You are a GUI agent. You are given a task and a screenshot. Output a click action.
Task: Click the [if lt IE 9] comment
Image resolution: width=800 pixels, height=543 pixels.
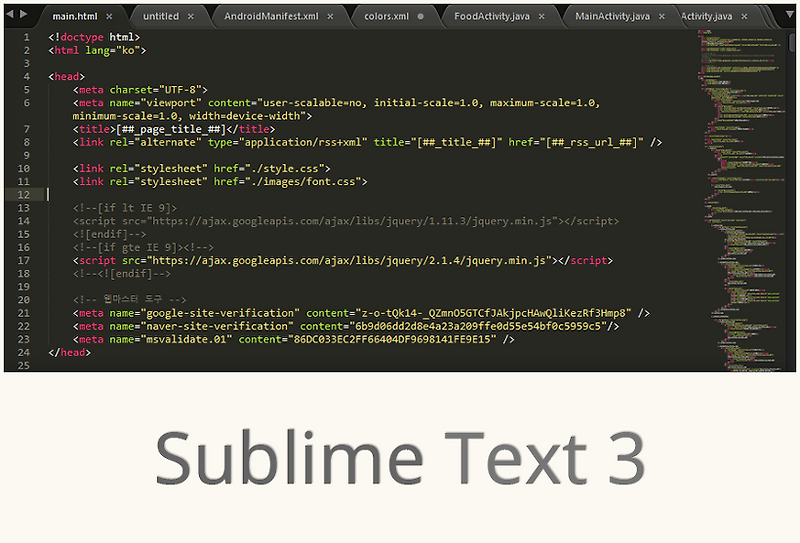pos(125,208)
